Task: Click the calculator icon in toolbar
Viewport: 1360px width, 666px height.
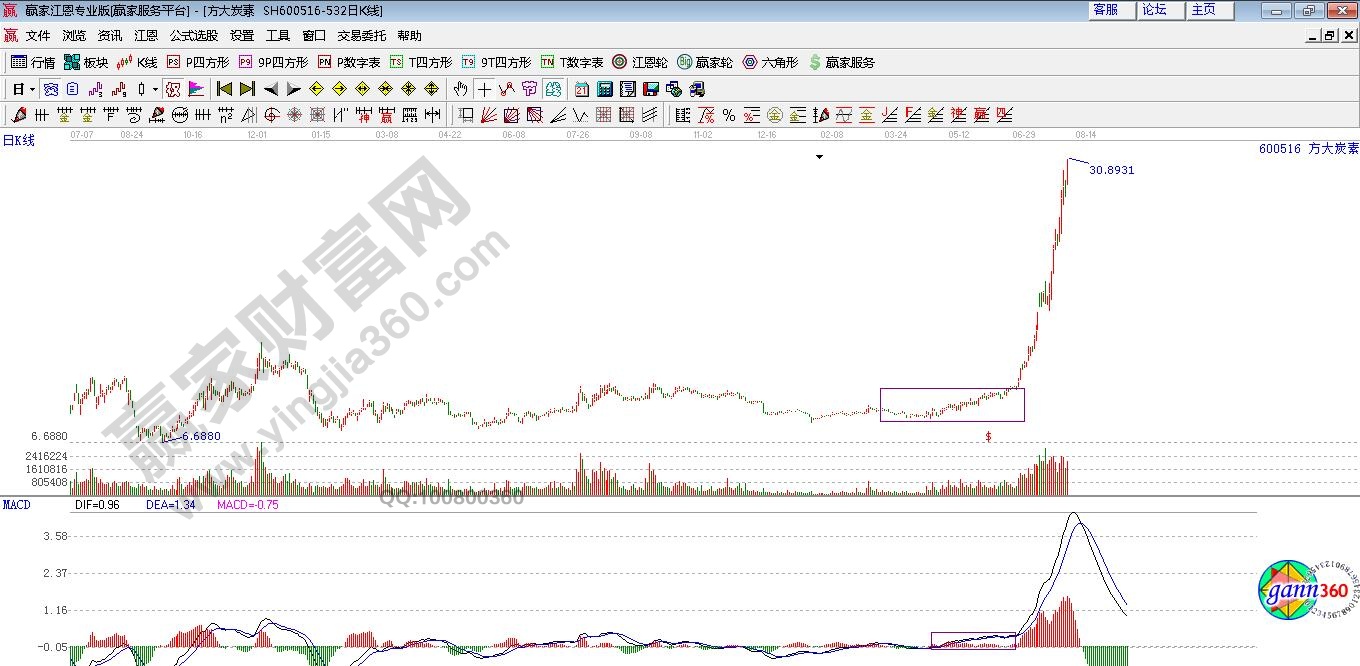Action: [604, 89]
